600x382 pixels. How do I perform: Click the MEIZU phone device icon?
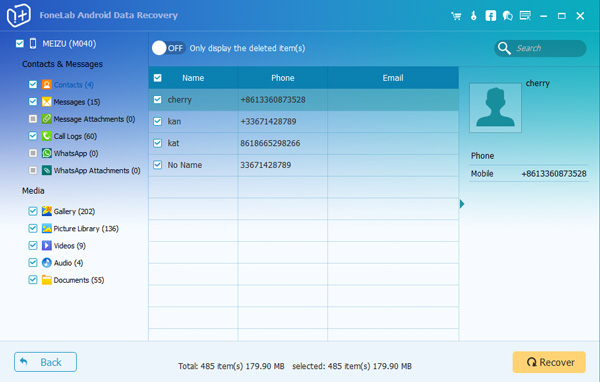[x=33, y=44]
